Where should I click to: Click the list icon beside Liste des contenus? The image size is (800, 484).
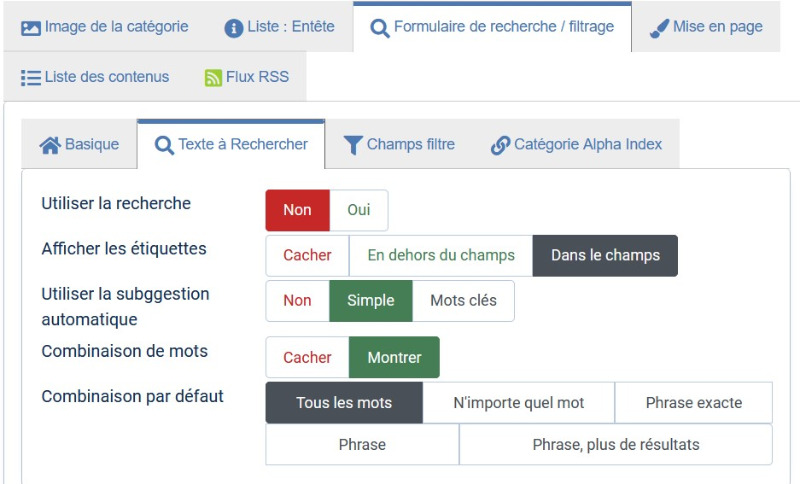(31, 78)
